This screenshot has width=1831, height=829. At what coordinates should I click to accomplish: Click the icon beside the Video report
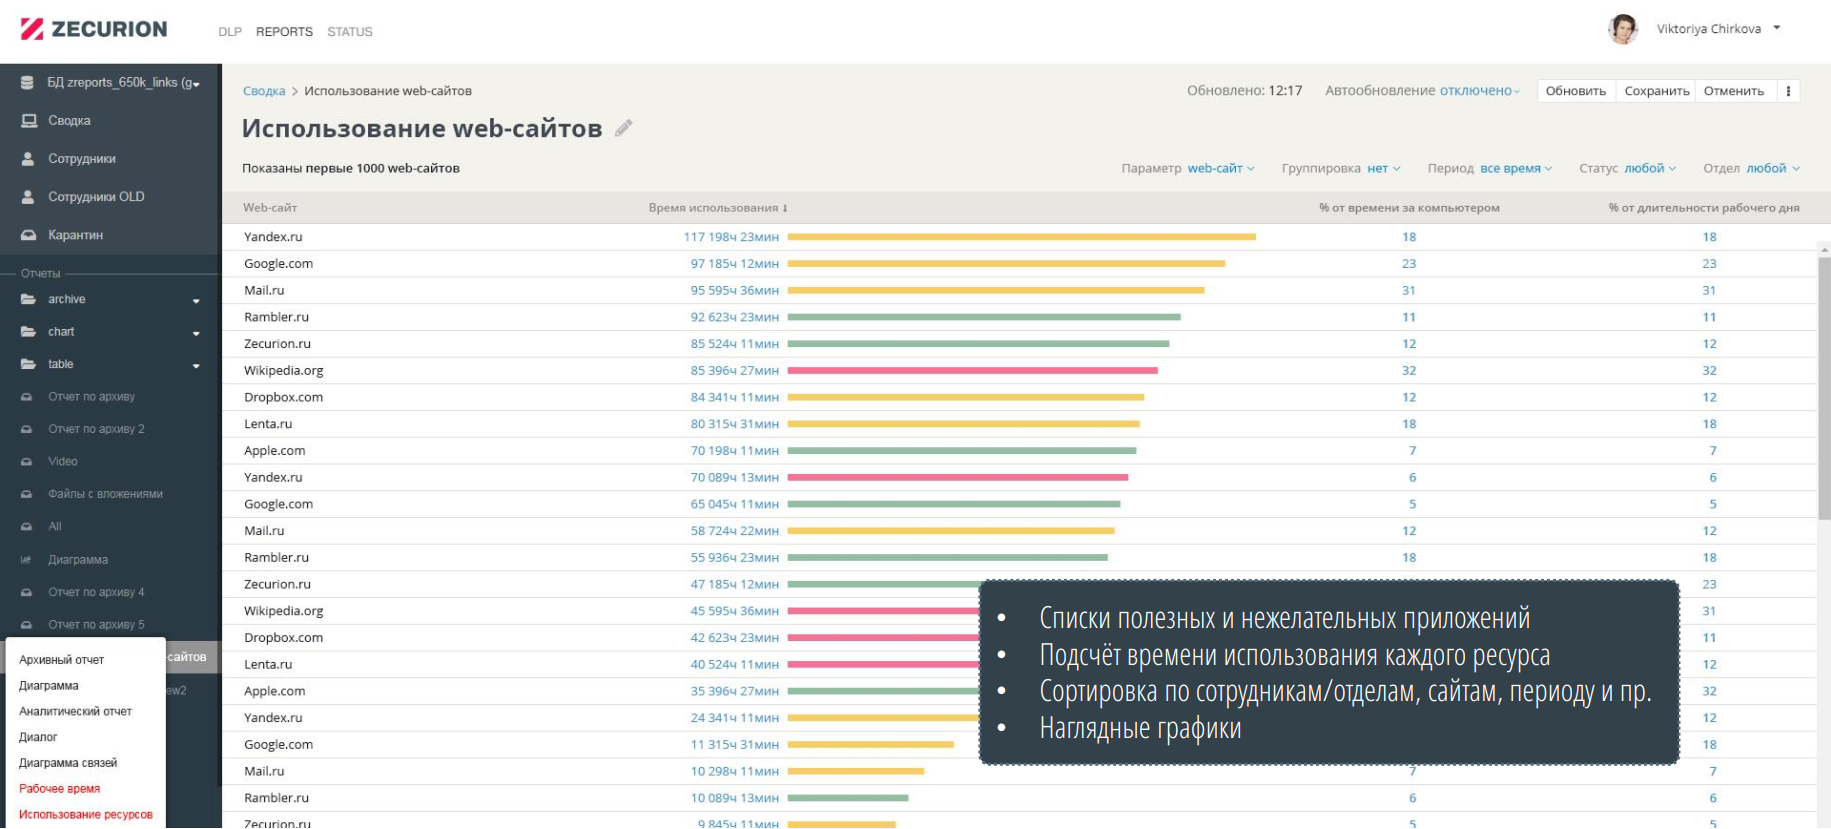coord(27,462)
